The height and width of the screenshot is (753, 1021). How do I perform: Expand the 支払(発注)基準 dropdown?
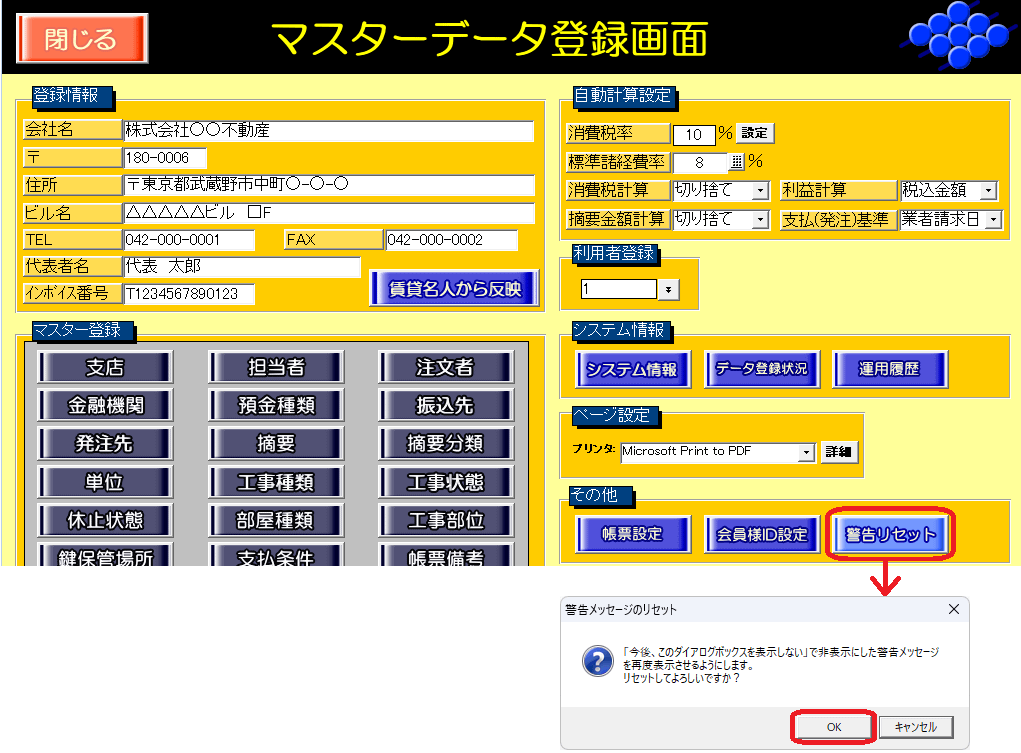pos(993,219)
